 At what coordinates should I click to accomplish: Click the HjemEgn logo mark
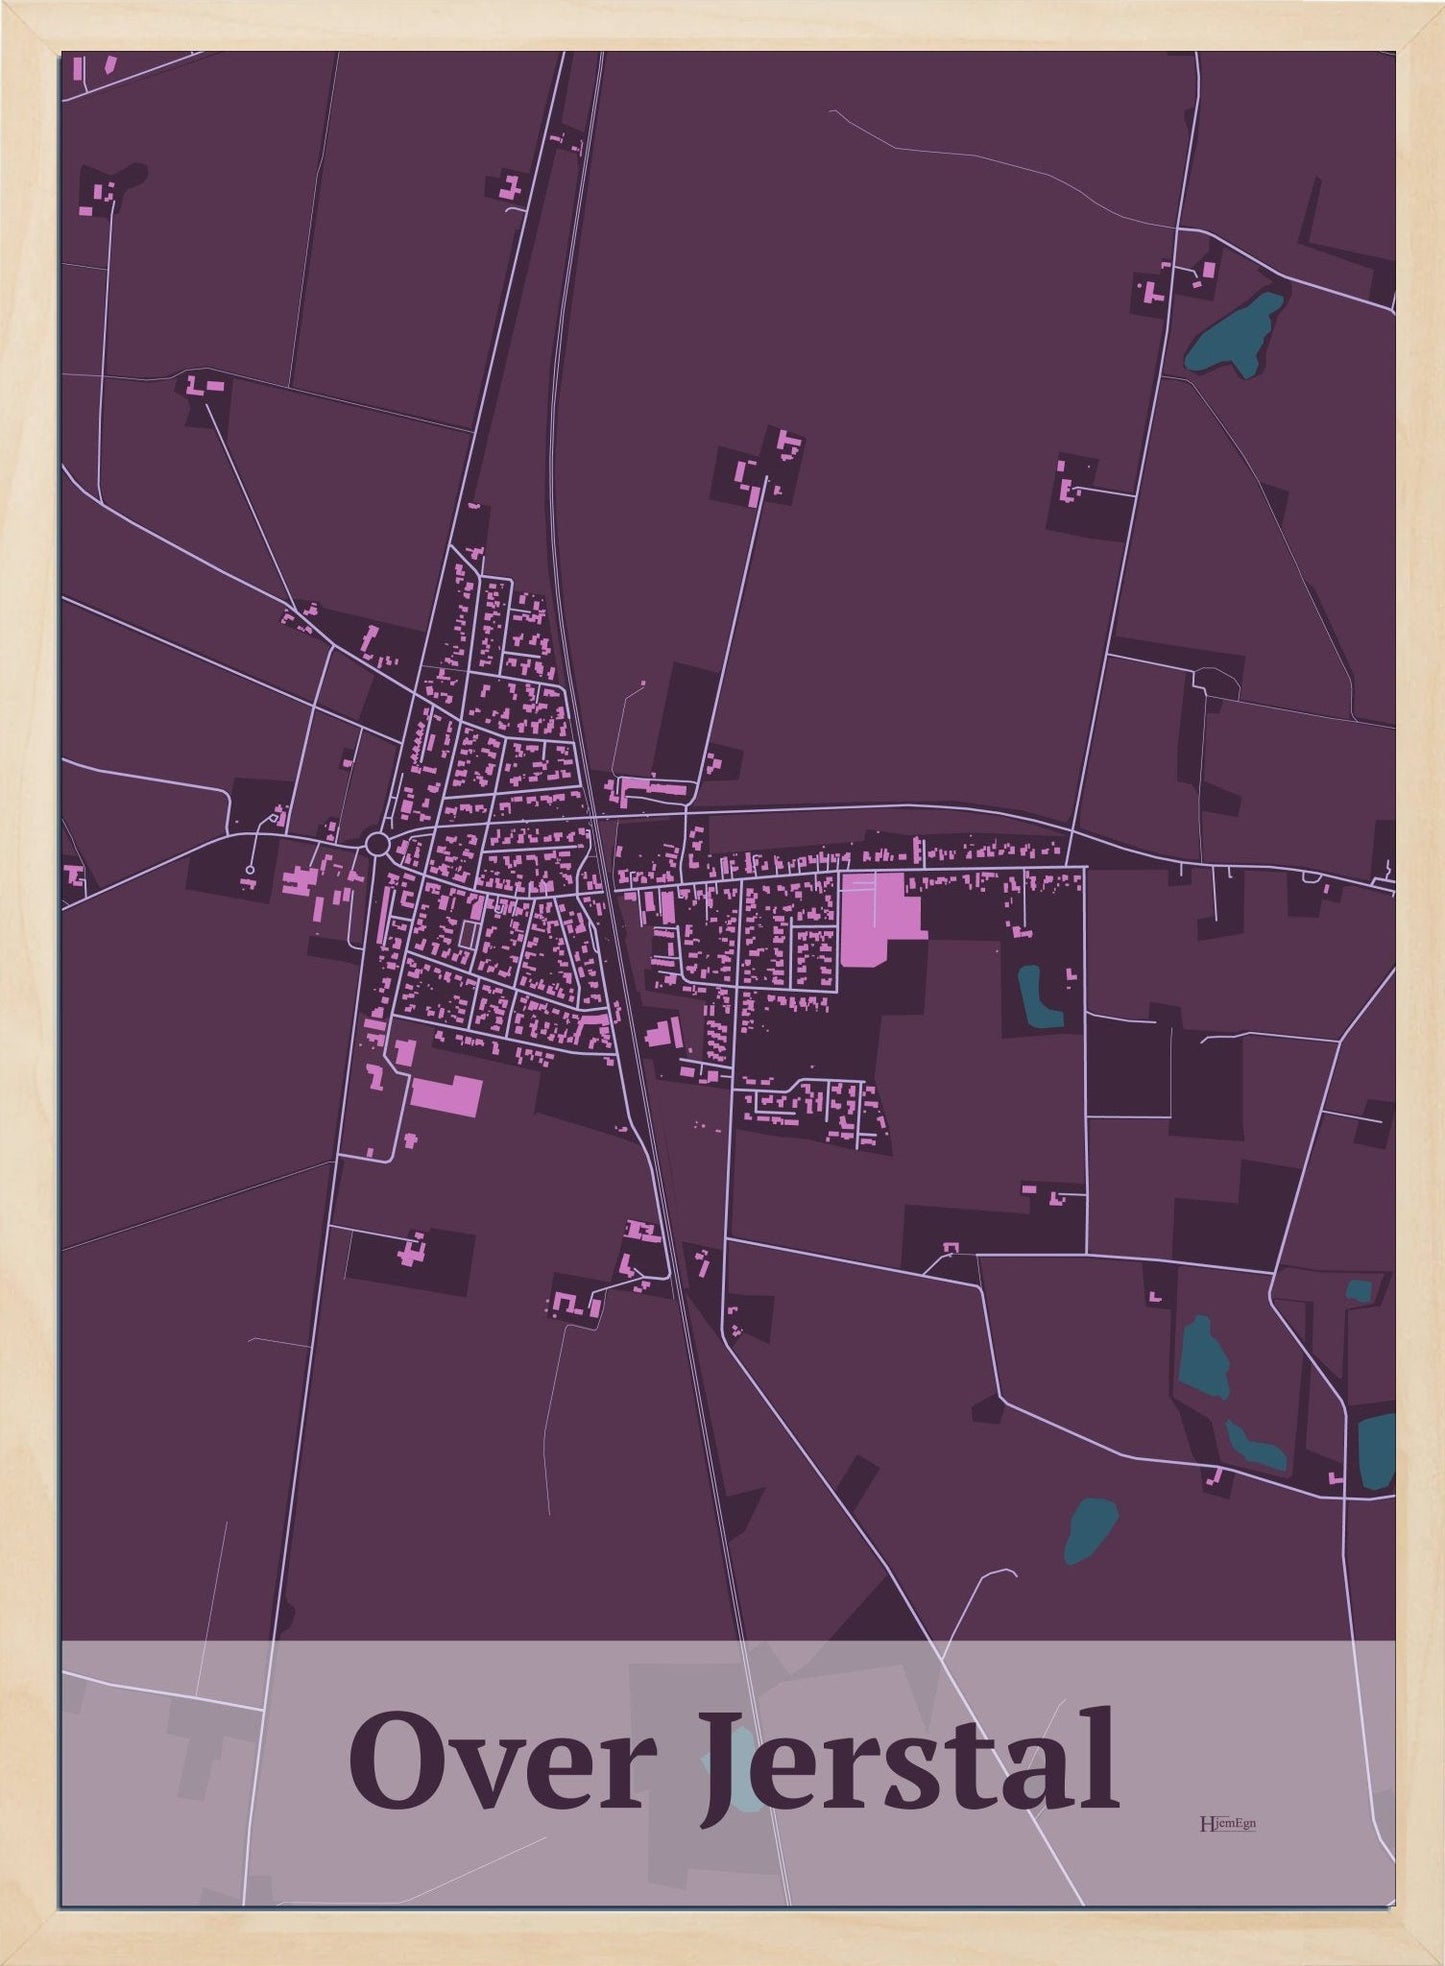point(1227,1824)
